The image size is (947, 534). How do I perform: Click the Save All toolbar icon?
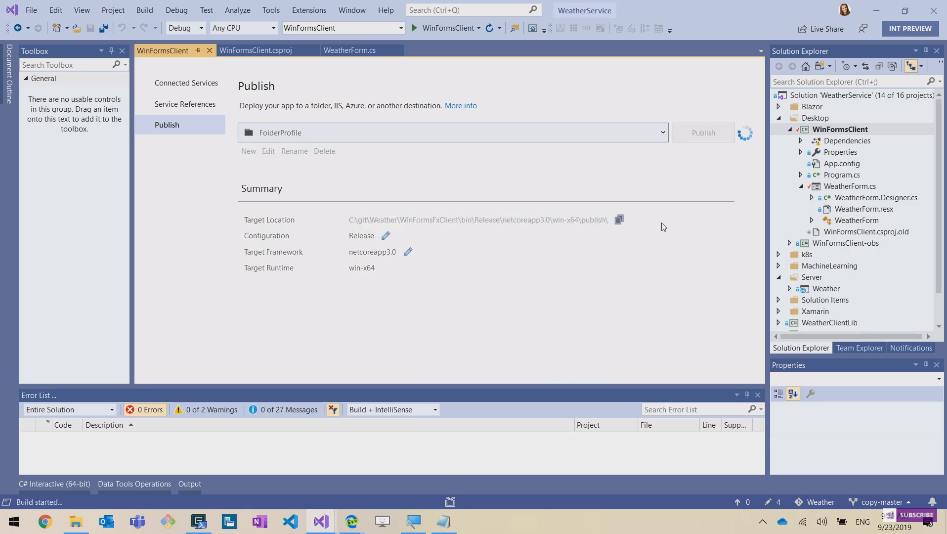coord(103,28)
